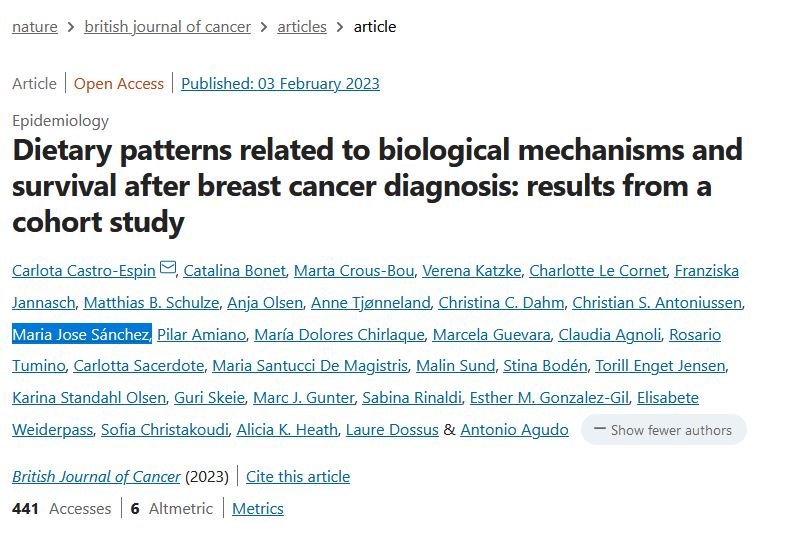Open the nature breadcrumb link

click(x=34, y=27)
